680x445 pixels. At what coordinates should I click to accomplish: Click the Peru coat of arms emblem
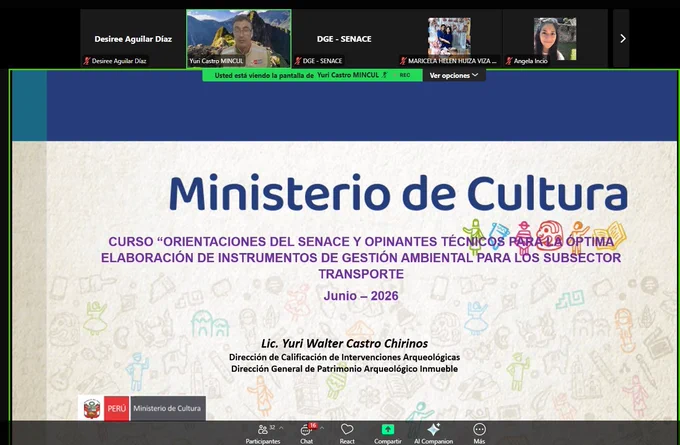click(92, 408)
